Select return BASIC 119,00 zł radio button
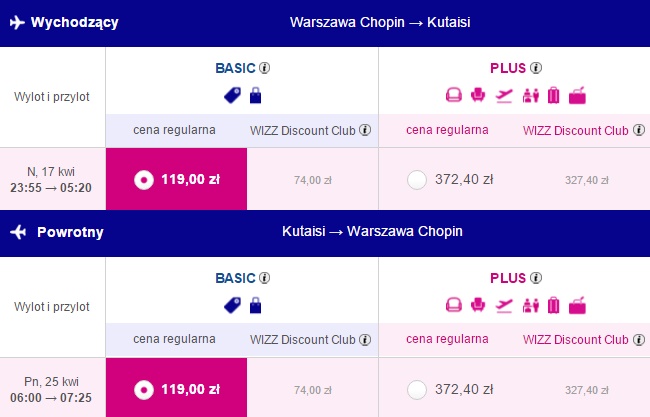The image size is (650, 417). 144,390
